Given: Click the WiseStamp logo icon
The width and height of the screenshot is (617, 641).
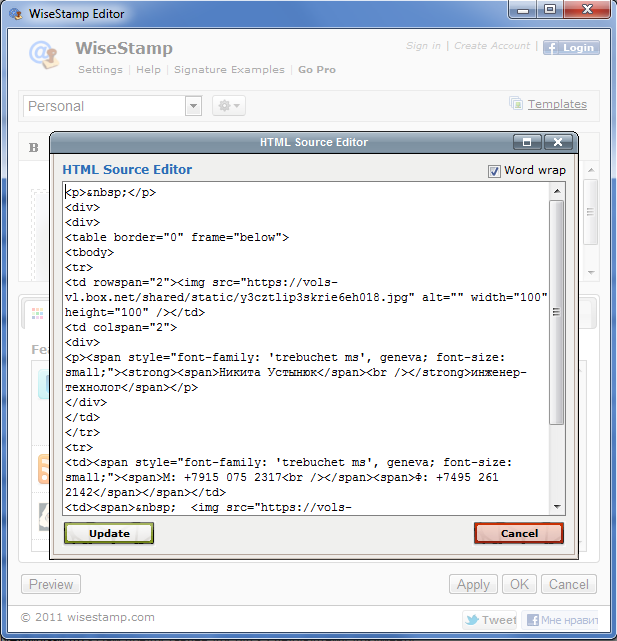Looking at the screenshot, I should click(43, 54).
